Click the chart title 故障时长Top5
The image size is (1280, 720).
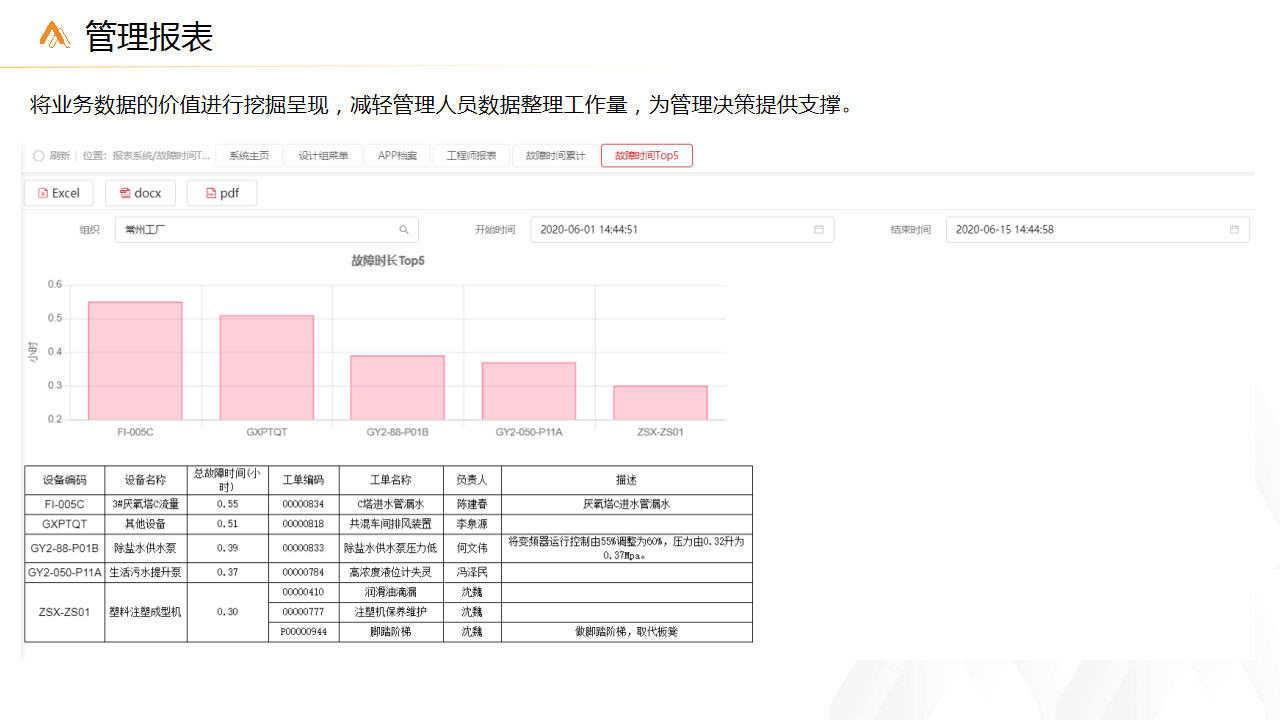point(388,261)
